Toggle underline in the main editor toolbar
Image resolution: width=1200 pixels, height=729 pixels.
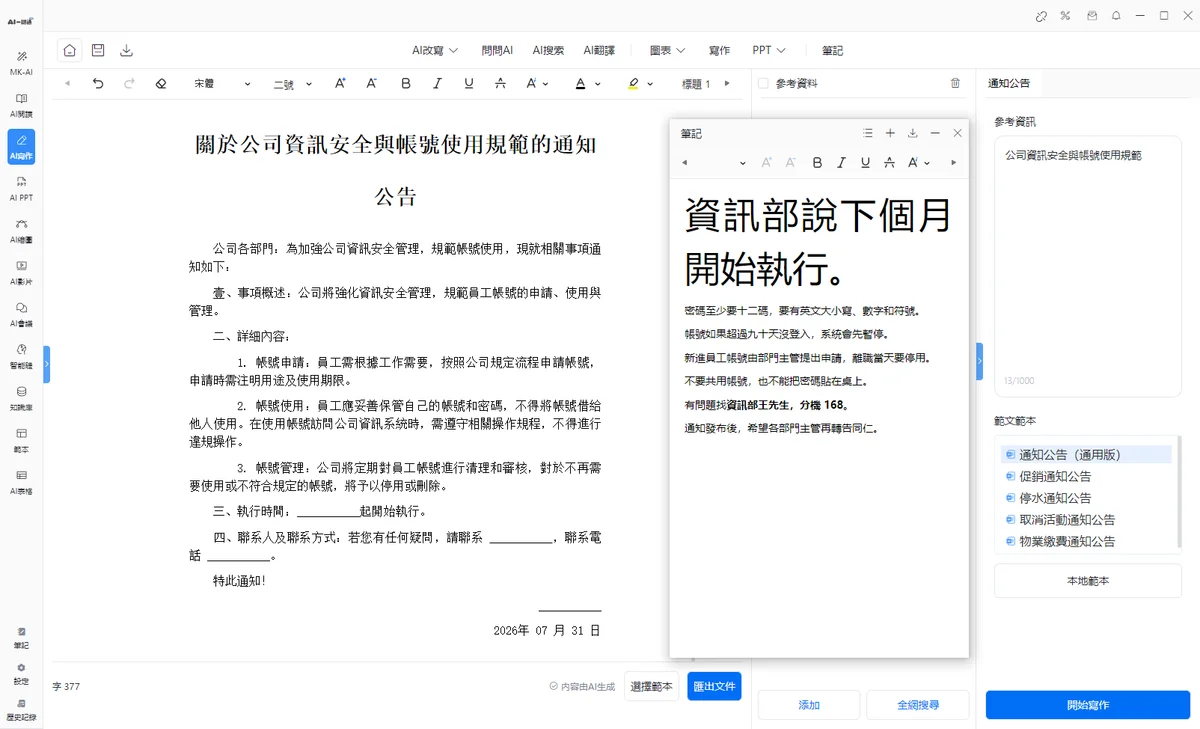pyautogui.click(x=469, y=84)
